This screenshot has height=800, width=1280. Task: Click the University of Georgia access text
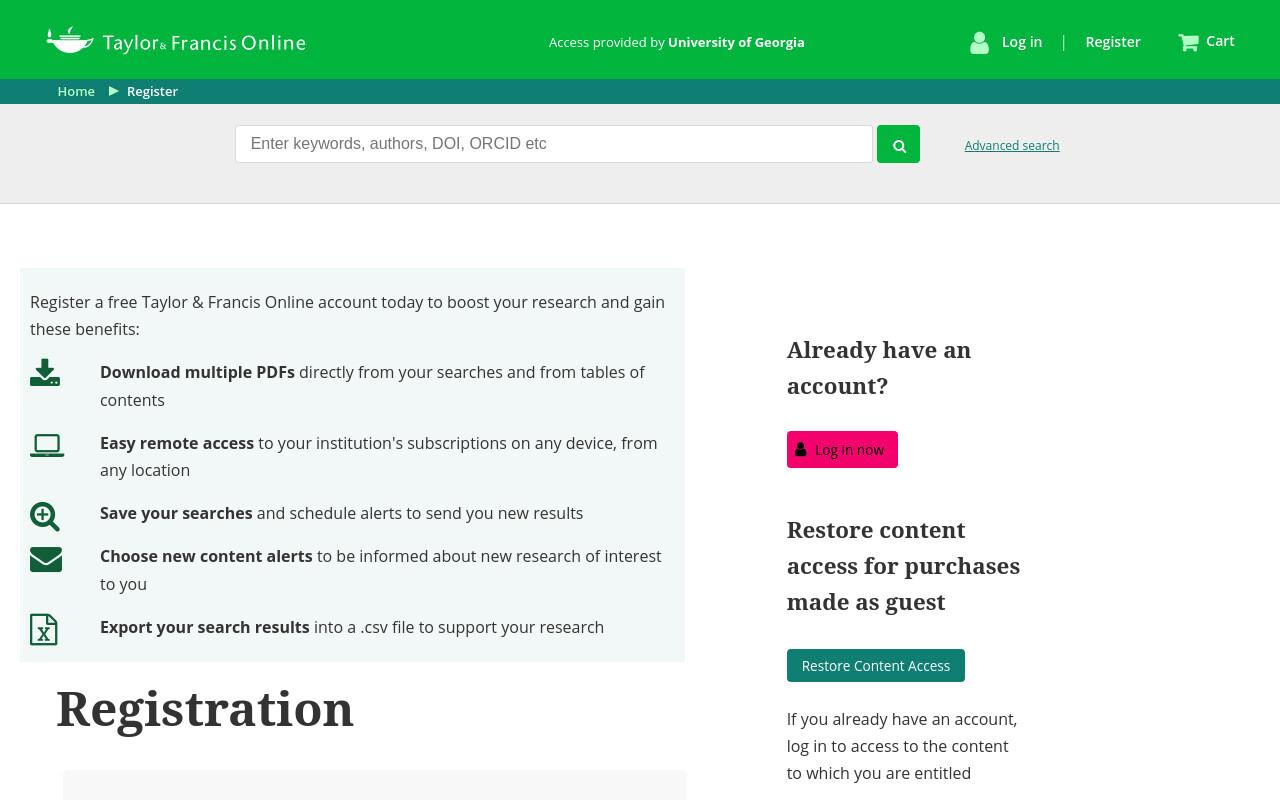736,42
